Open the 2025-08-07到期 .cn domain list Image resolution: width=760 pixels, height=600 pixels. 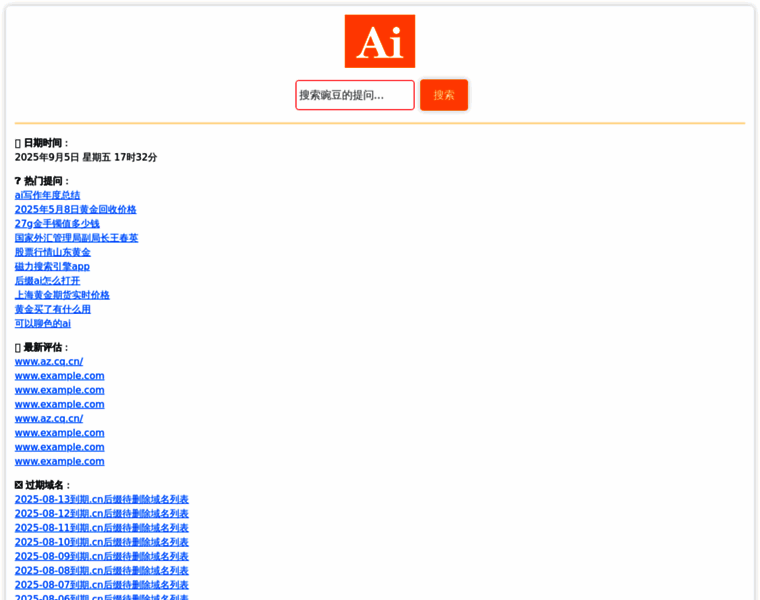(x=102, y=585)
